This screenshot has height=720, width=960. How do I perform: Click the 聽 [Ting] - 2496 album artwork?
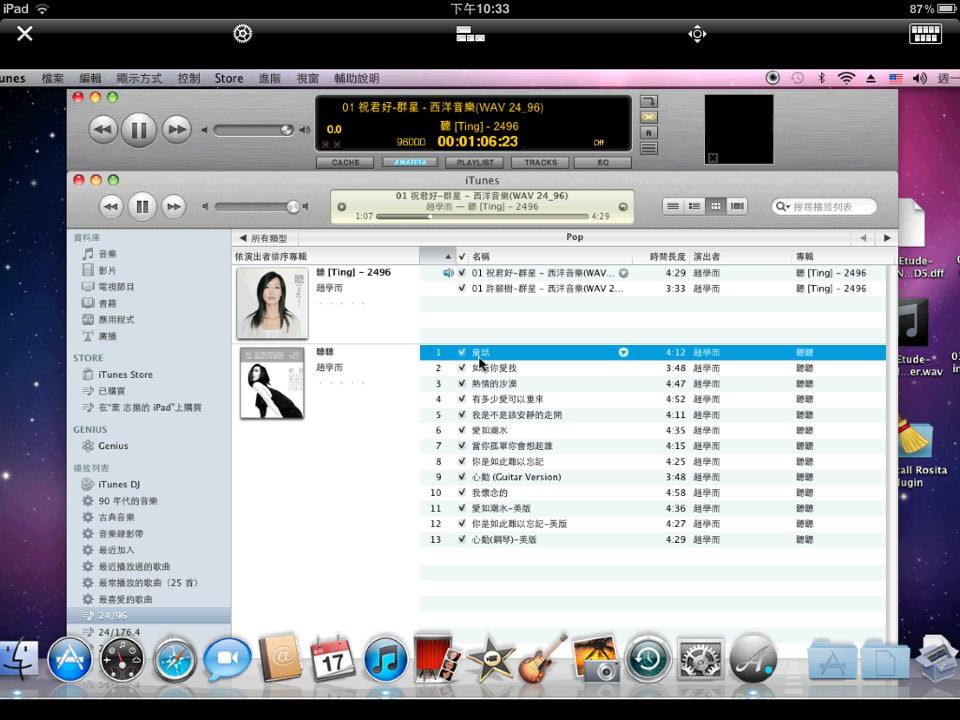(x=272, y=303)
